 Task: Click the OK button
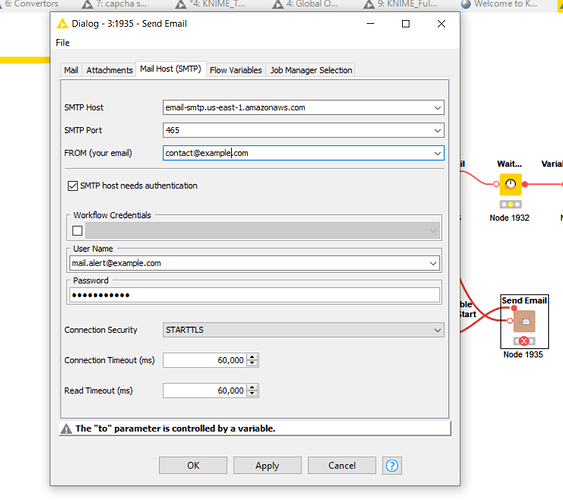(193, 466)
